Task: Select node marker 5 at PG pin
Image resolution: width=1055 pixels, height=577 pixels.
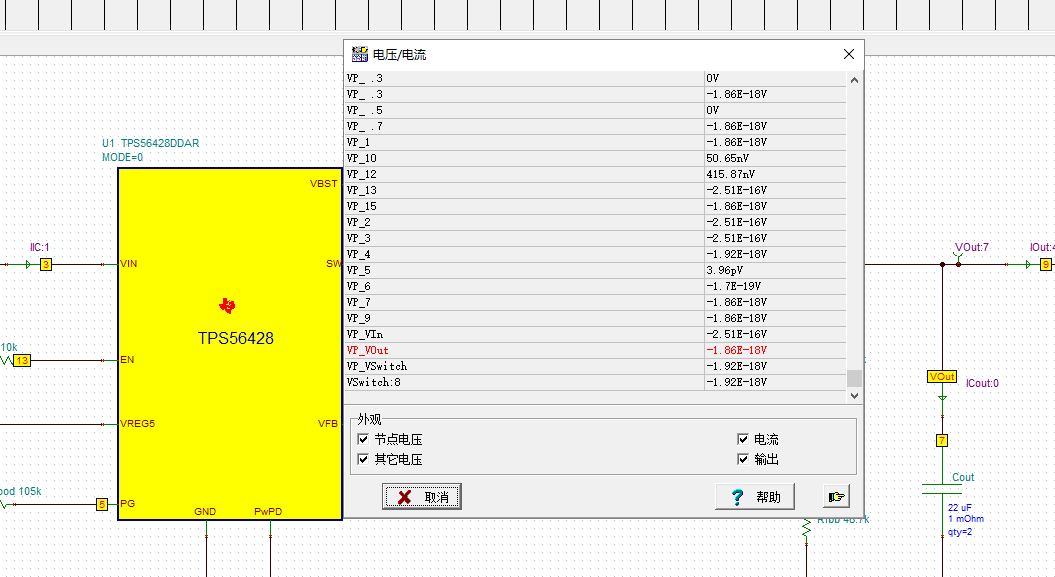Action: [102, 504]
